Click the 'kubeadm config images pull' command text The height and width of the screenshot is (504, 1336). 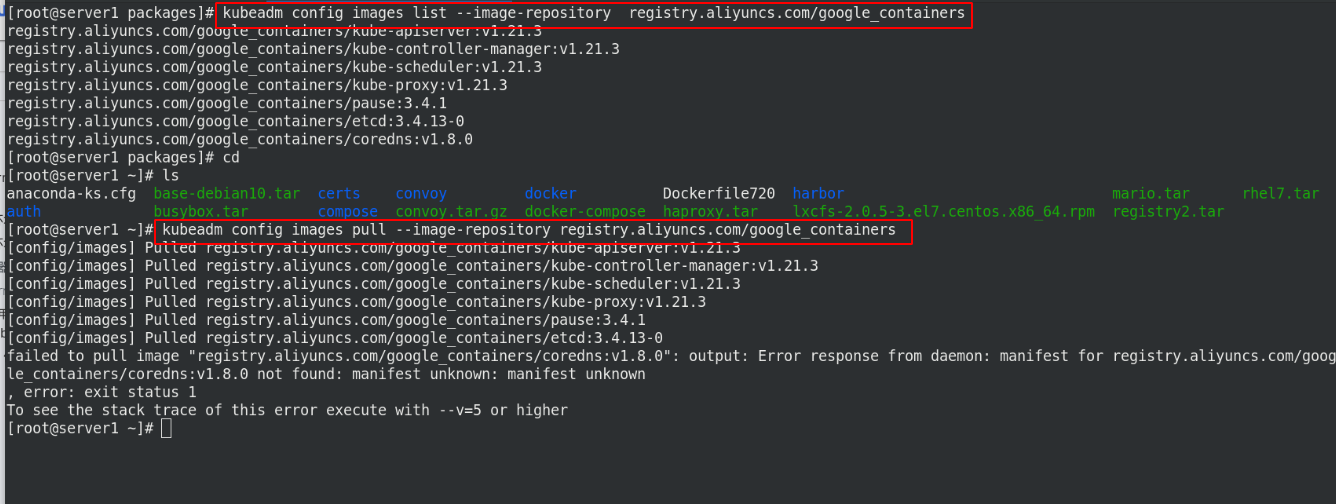pyautogui.click(x=529, y=230)
